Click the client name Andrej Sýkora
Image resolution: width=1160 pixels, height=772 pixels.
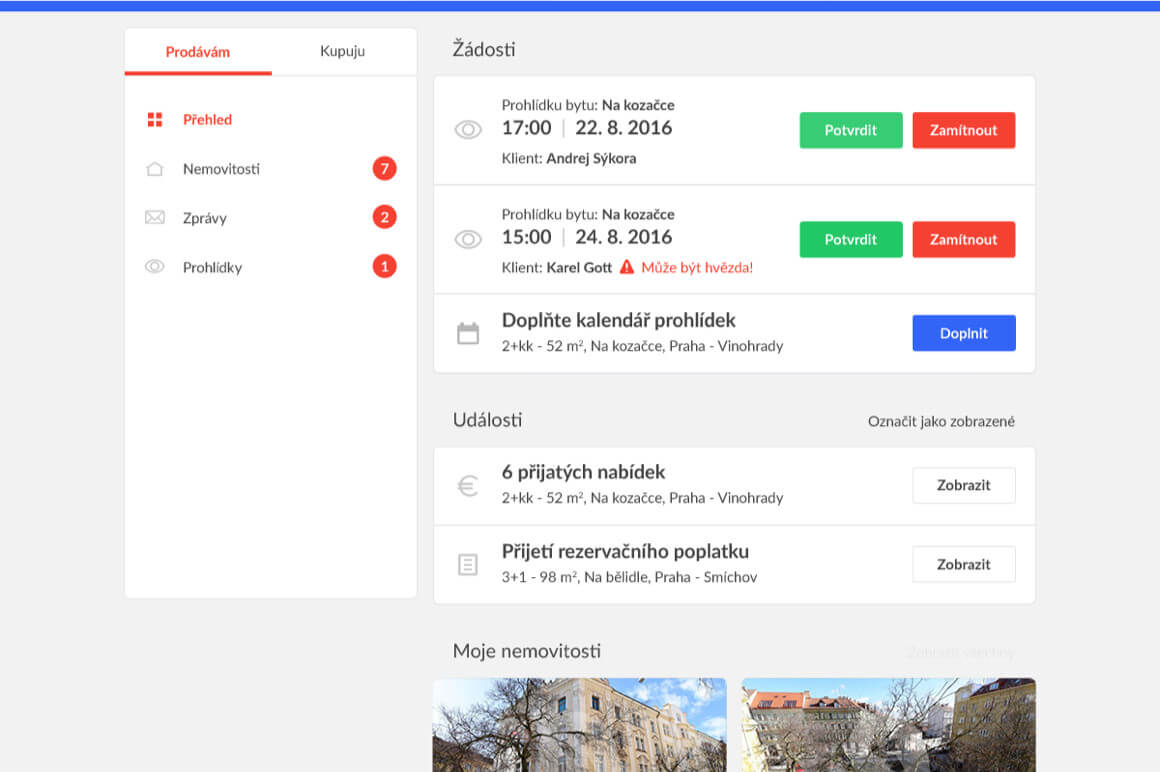click(591, 158)
